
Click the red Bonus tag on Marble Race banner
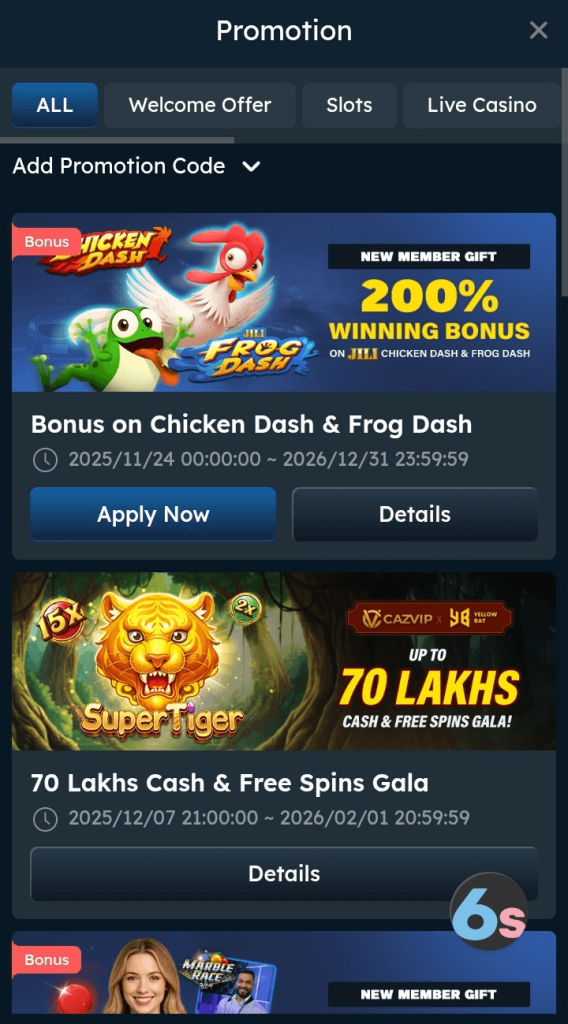click(46, 960)
